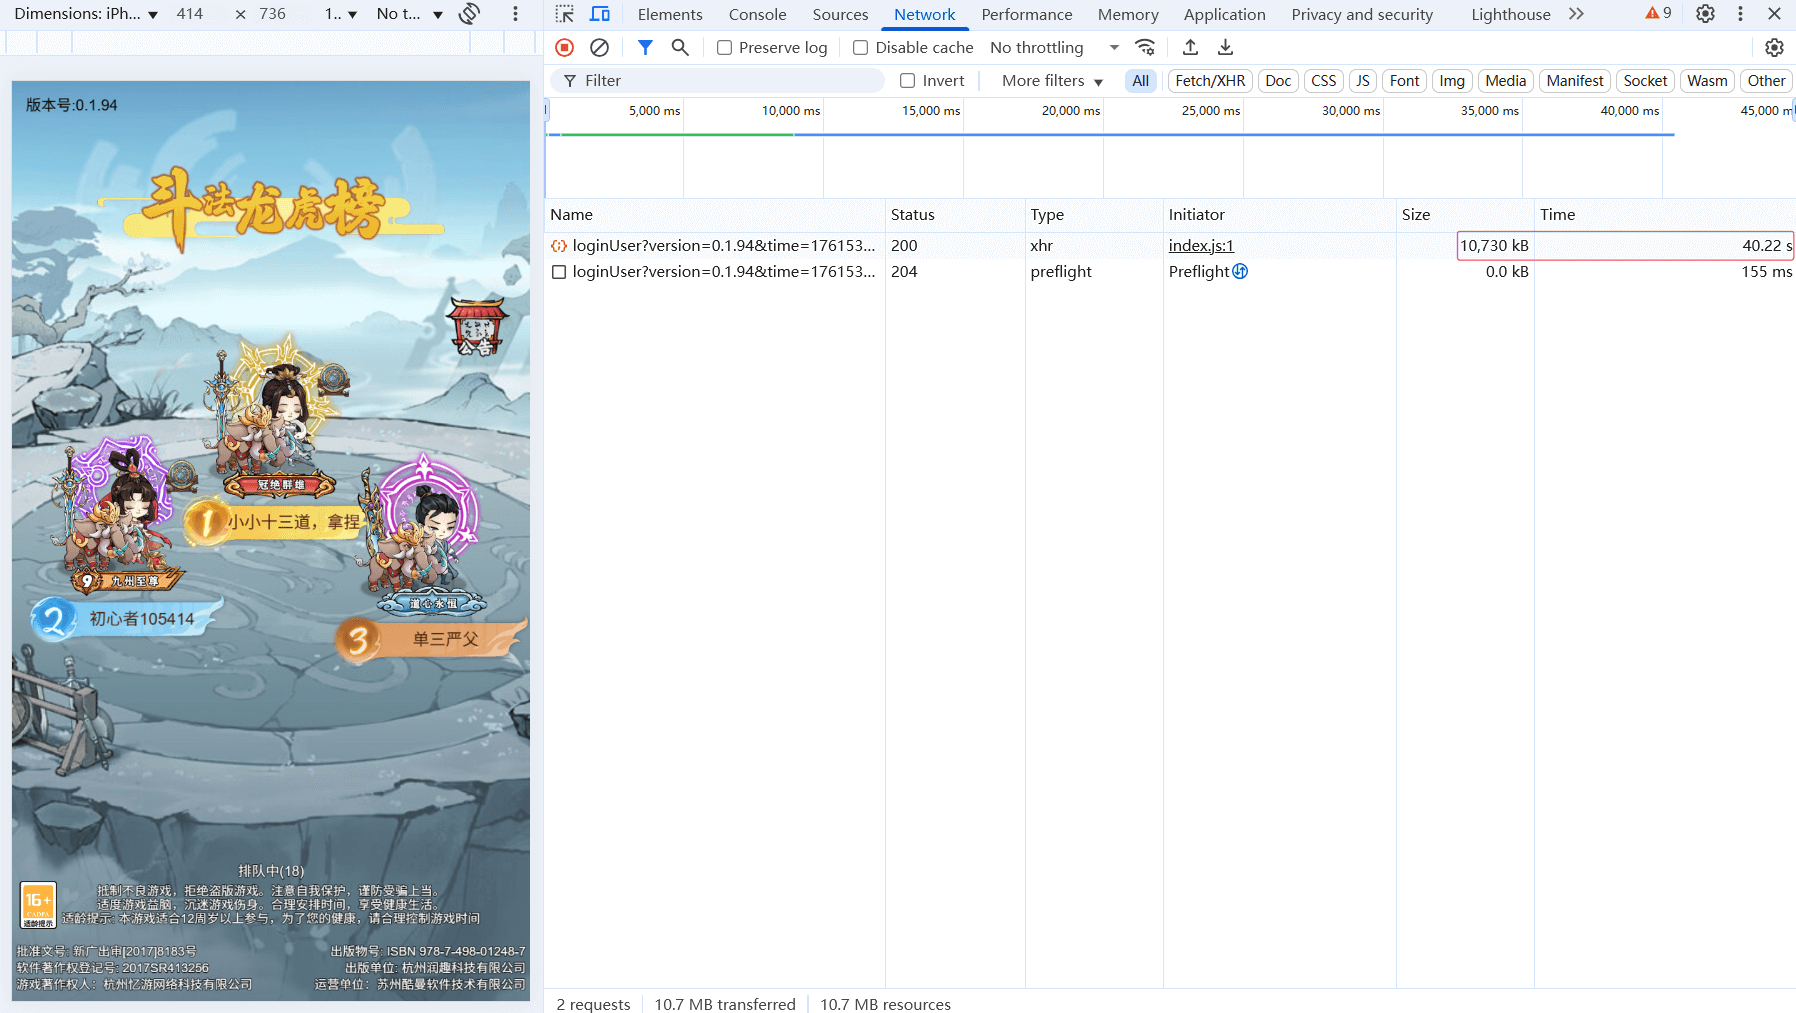
Task: Rotate the device viewport orientation
Action: (x=469, y=14)
